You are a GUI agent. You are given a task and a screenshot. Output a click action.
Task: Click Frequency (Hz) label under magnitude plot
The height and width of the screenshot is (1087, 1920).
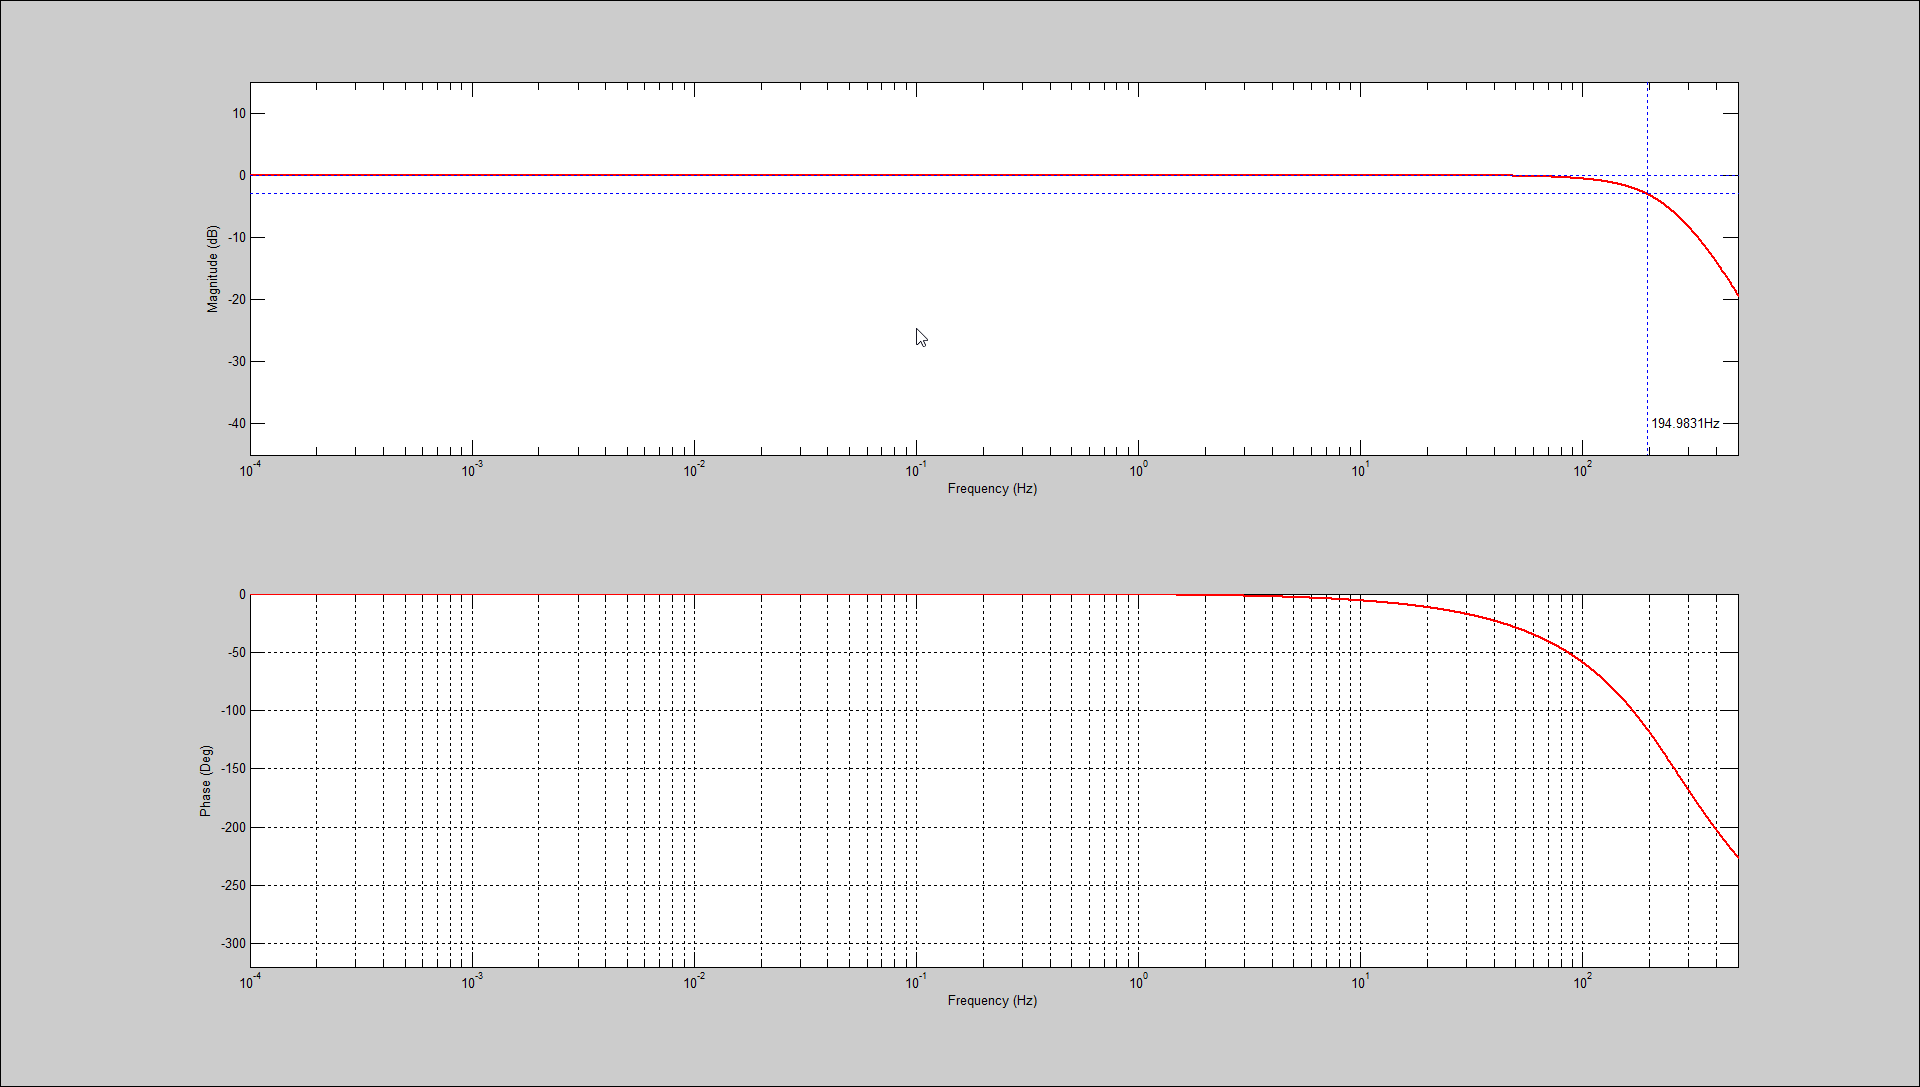992,489
